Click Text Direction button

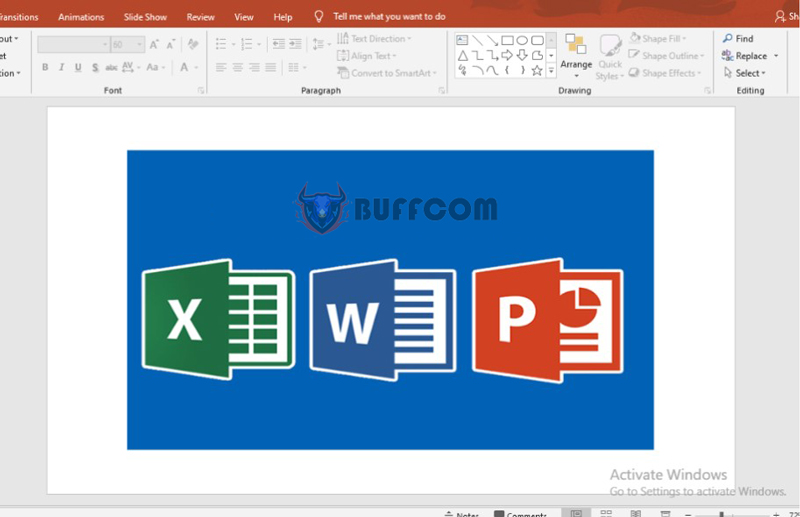374,38
